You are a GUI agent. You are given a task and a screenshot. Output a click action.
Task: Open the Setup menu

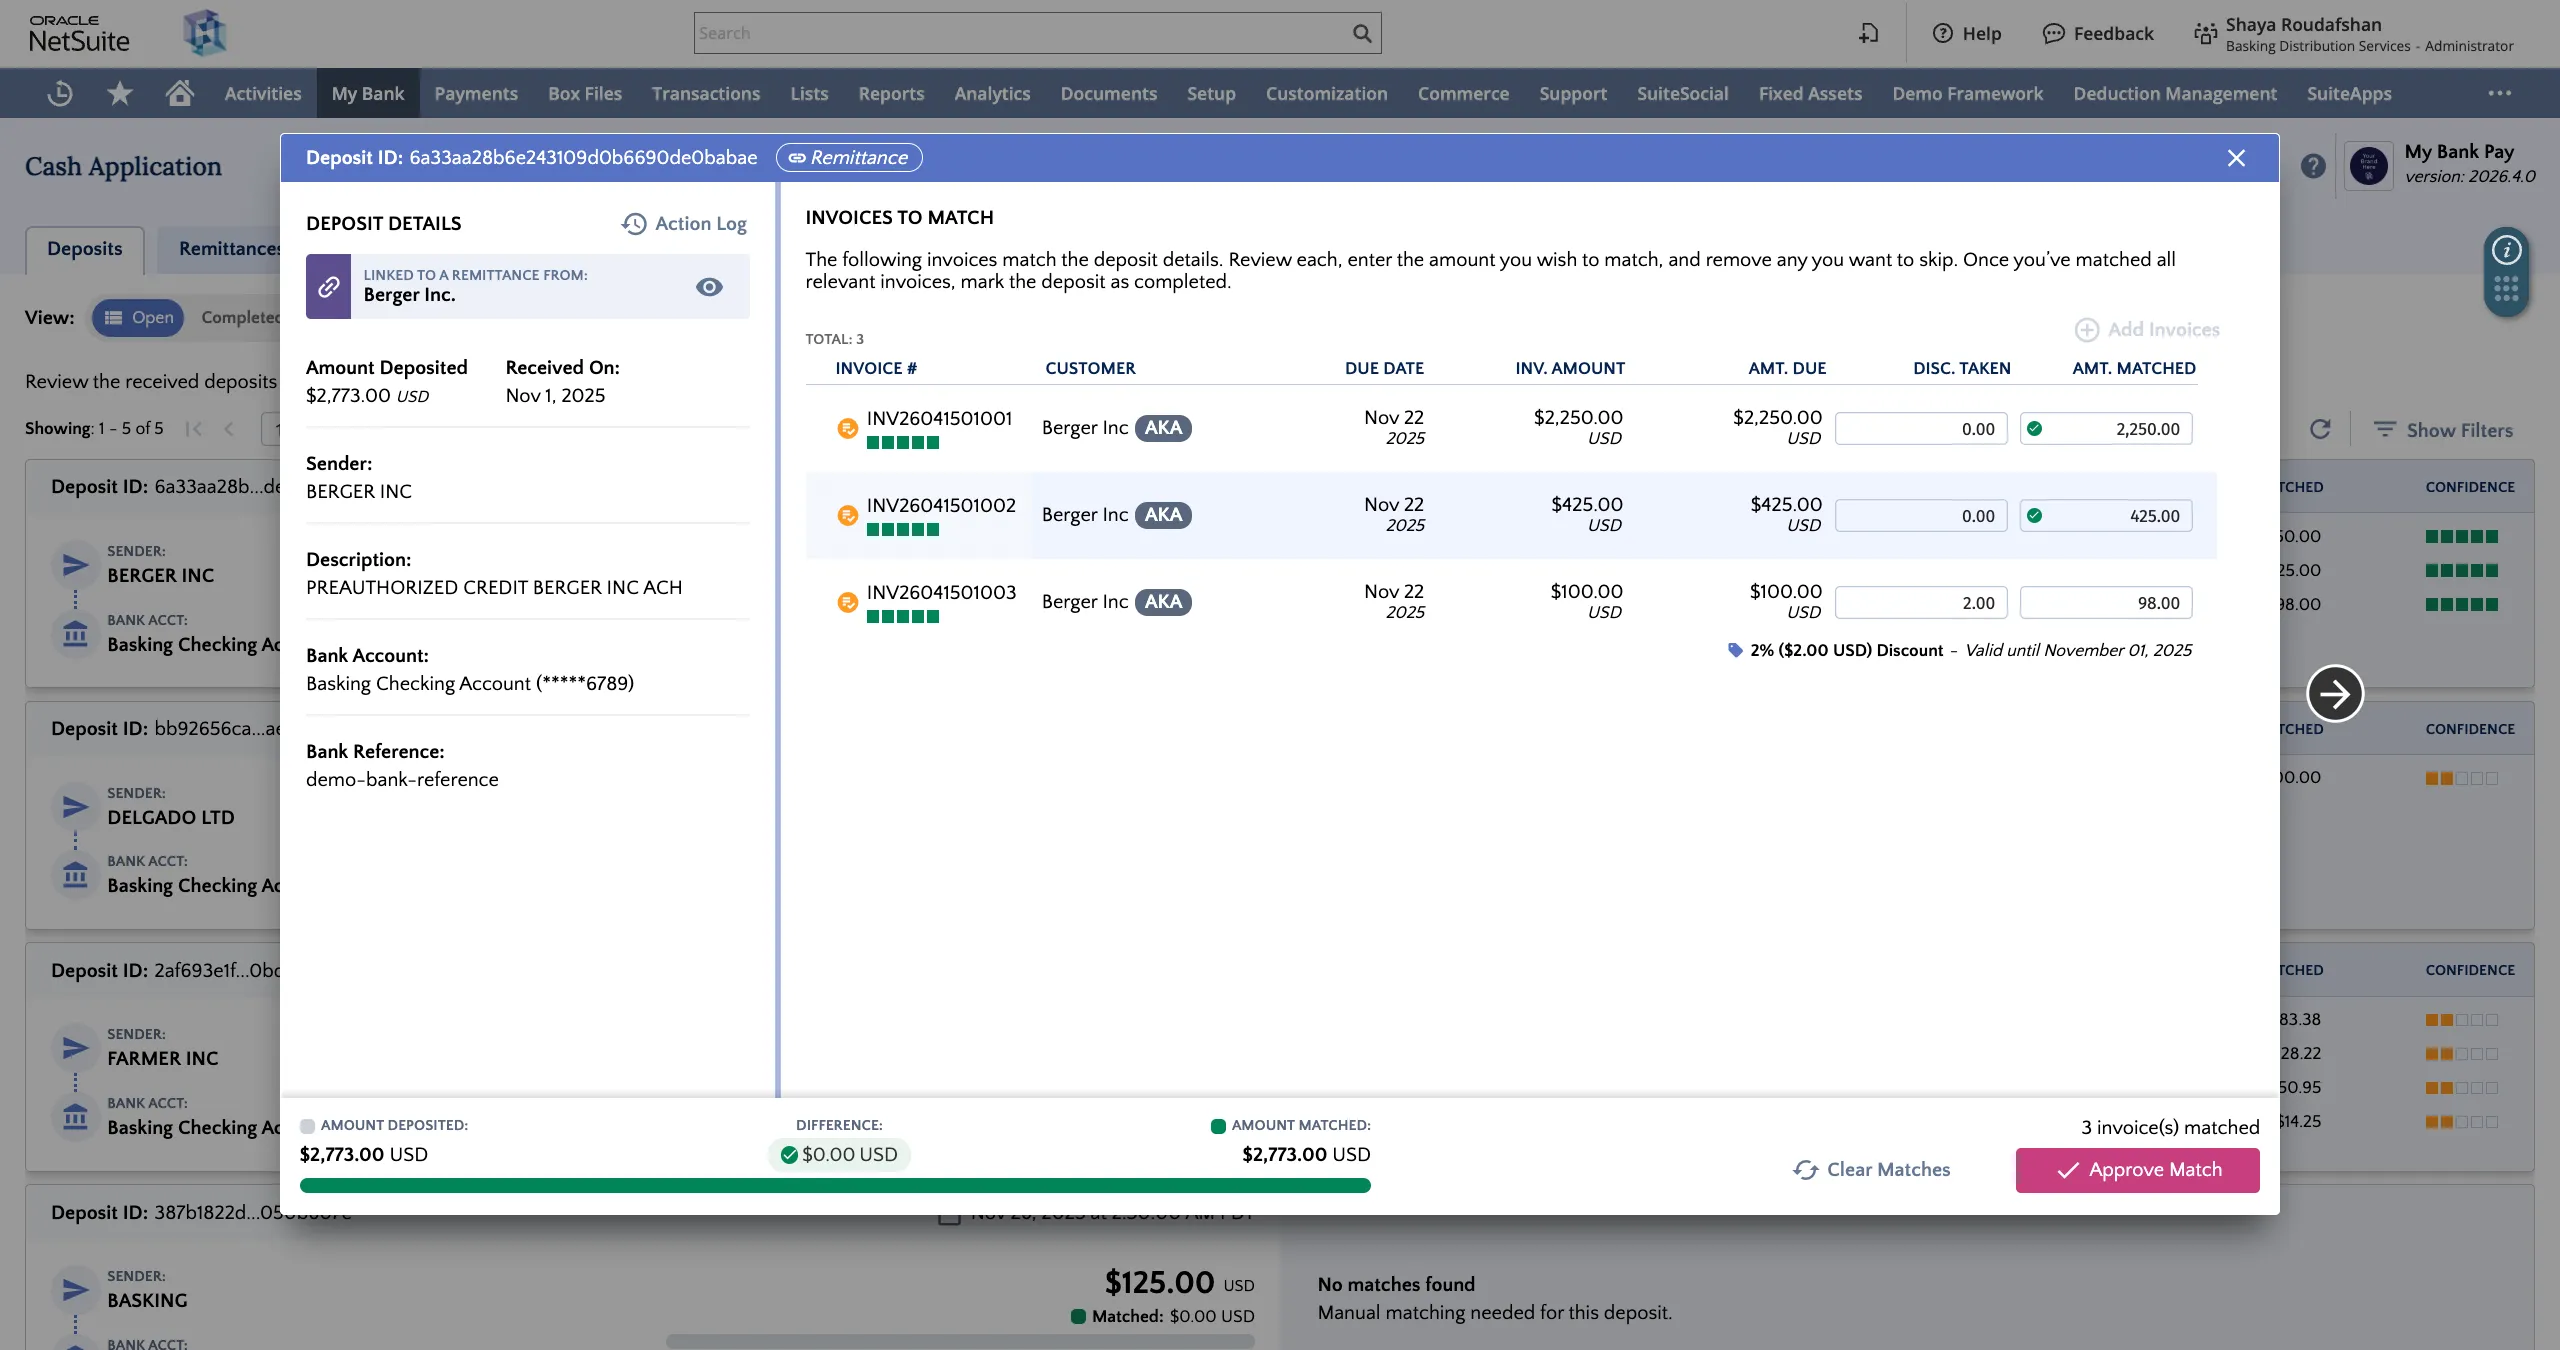[1211, 93]
